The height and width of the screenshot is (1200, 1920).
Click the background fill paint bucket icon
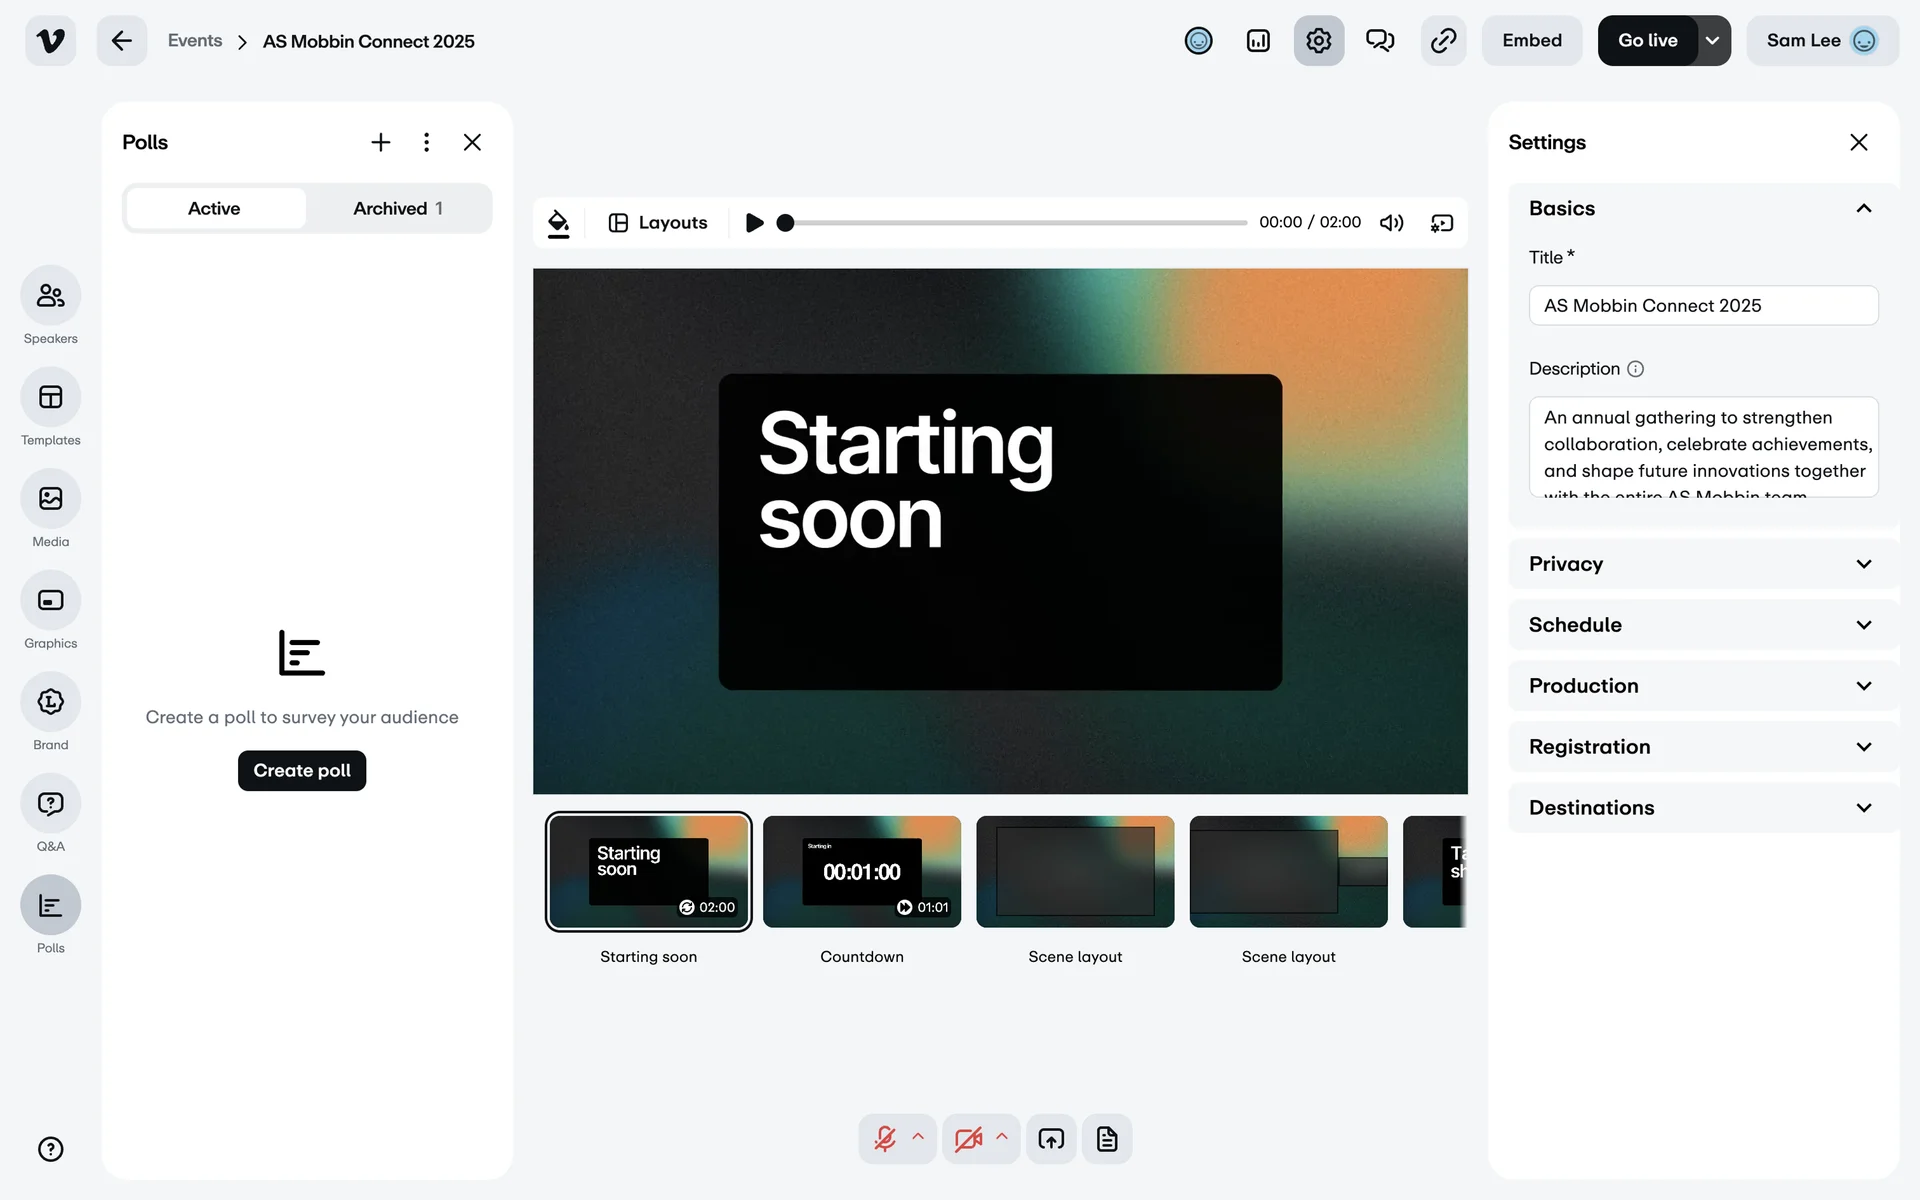pyautogui.click(x=559, y=223)
